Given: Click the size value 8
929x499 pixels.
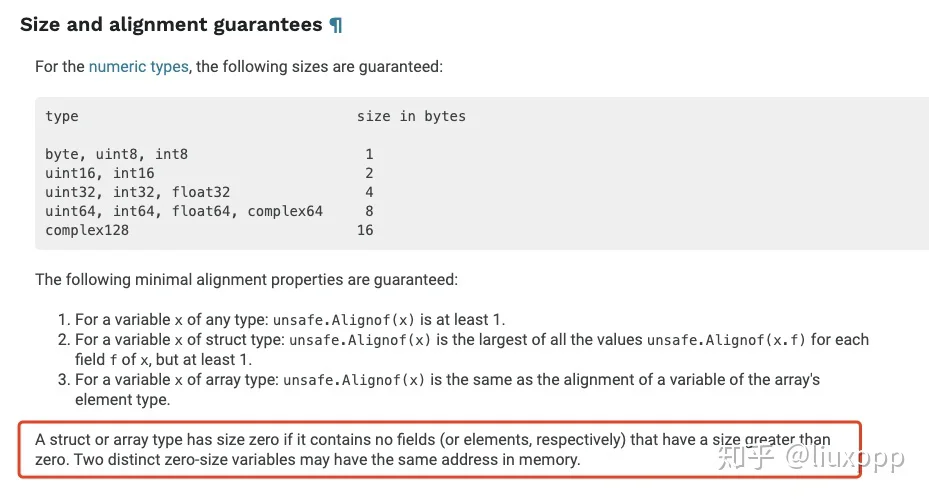Looking at the screenshot, I should tap(369, 211).
